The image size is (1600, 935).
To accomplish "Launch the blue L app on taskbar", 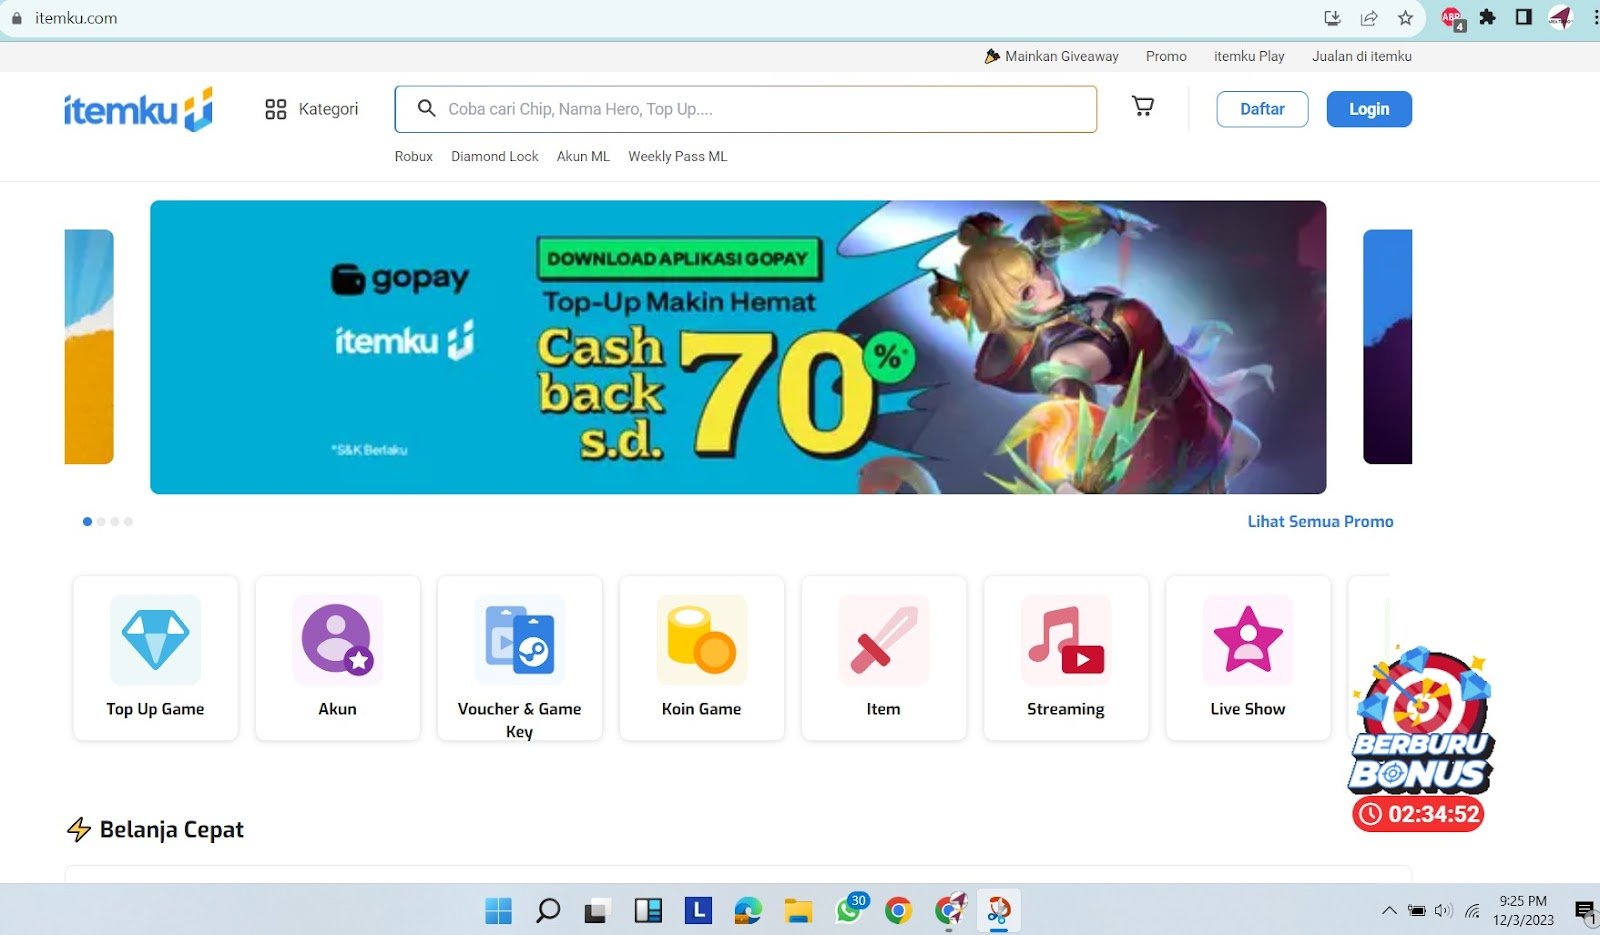I will (x=698, y=910).
